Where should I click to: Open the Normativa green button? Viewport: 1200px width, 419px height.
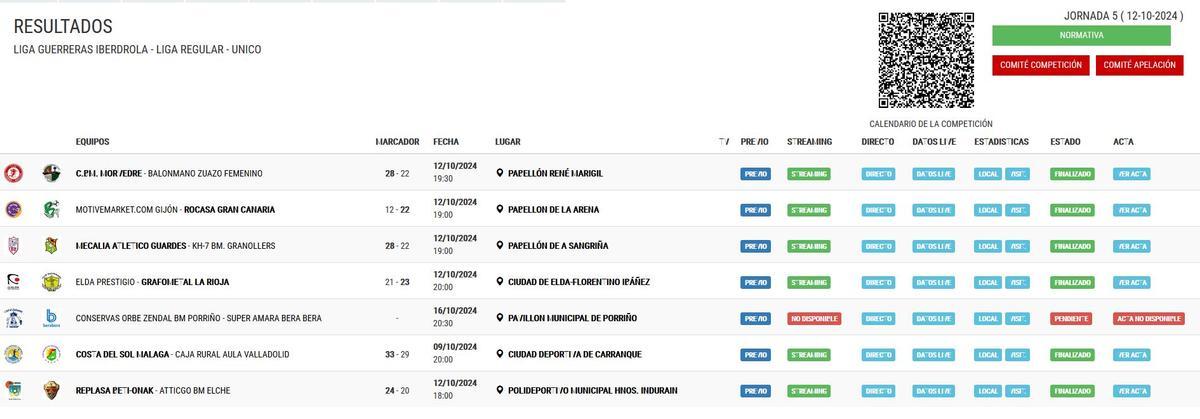[x=1081, y=35]
